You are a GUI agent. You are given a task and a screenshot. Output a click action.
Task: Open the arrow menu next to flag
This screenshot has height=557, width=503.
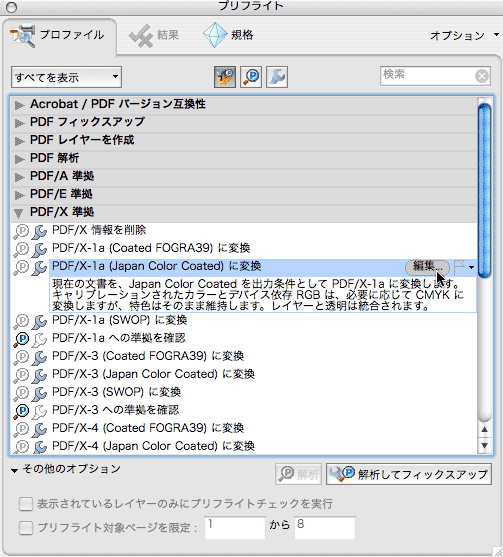click(x=471, y=267)
